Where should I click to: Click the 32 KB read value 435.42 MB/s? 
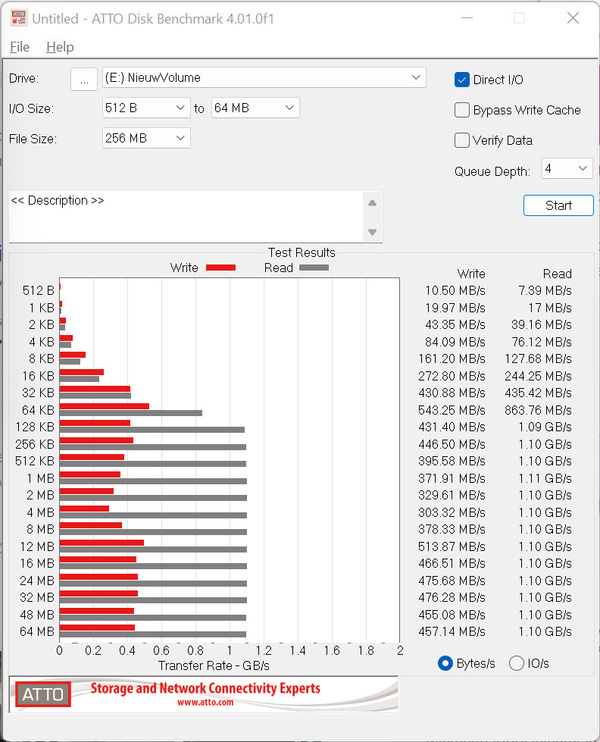538,393
